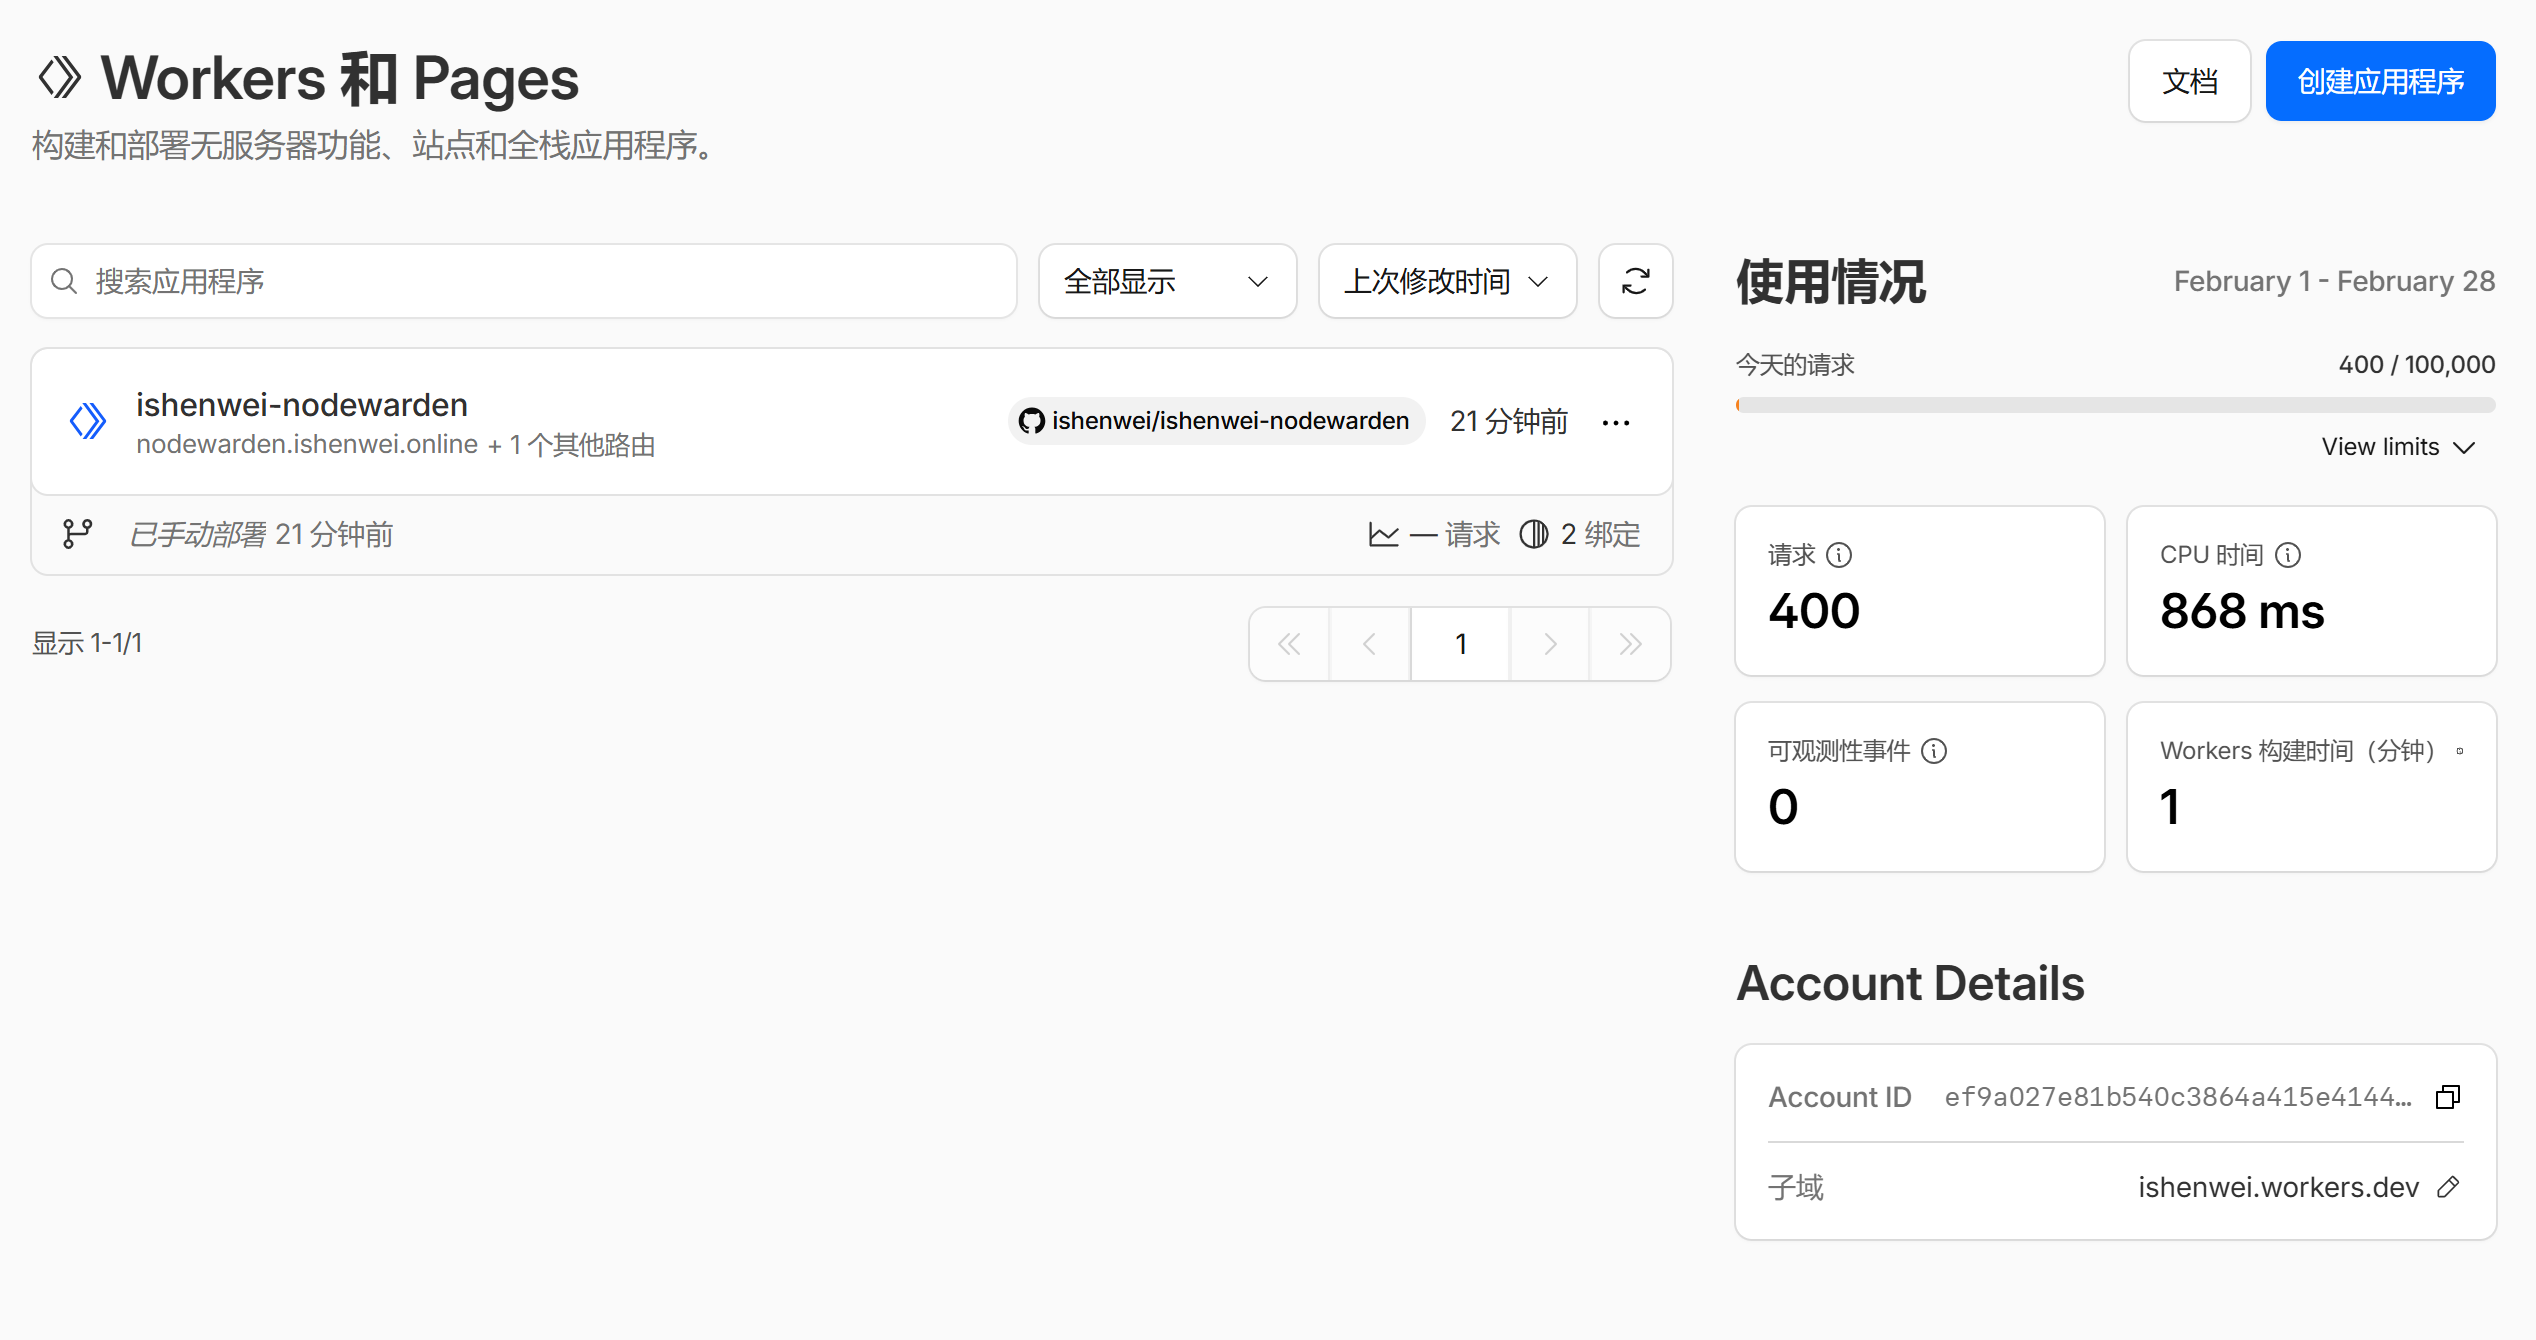Image resolution: width=2536 pixels, height=1340 pixels.
Task: Open the 文档 documentation button
Action: (x=2189, y=81)
